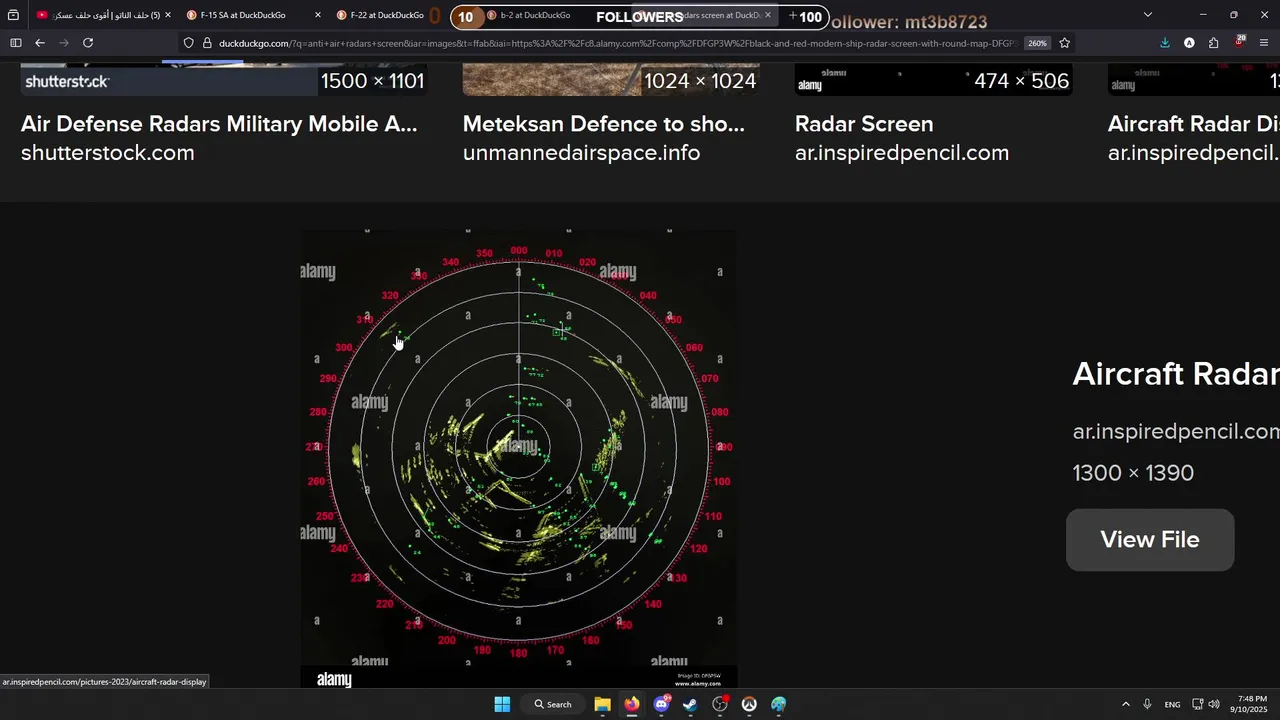
Task: Click the 474 × 506 radar thumbnail
Action: pyautogui.click(x=933, y=80)
